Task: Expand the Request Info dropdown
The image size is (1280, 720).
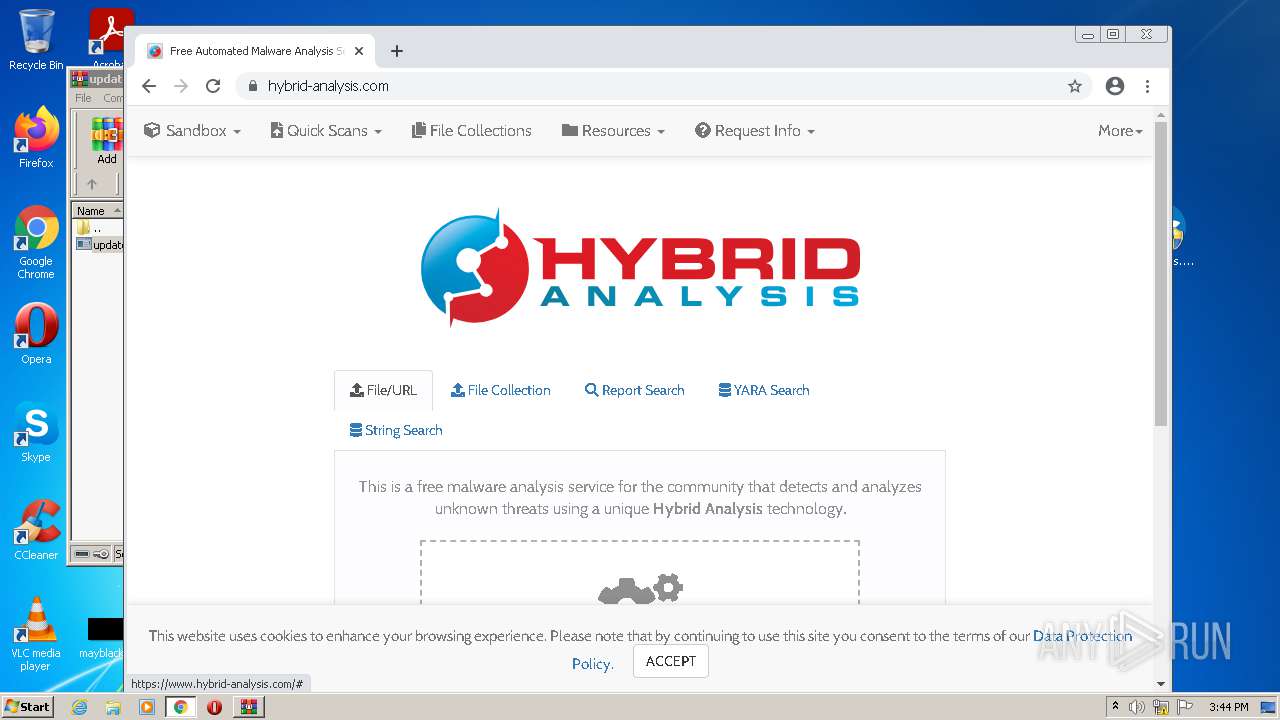Action: click(x=755, y=131)
